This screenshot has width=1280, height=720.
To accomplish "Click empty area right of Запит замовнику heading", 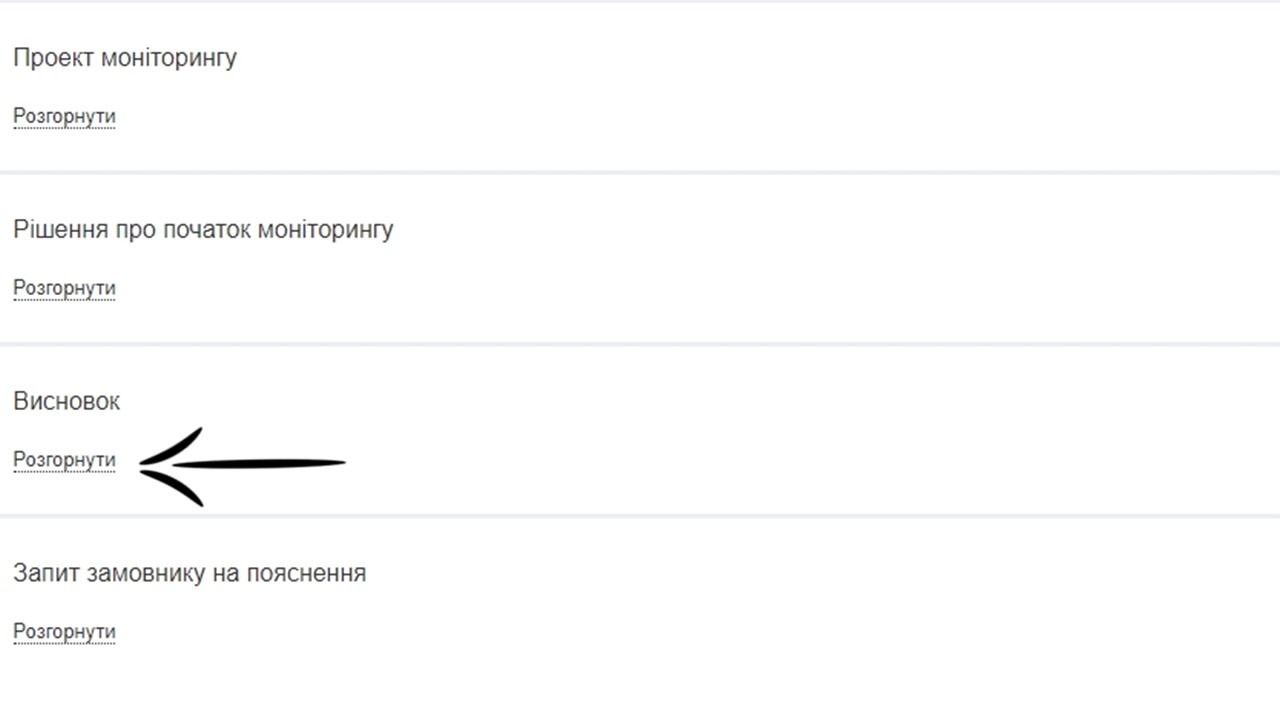I will 800,574.
